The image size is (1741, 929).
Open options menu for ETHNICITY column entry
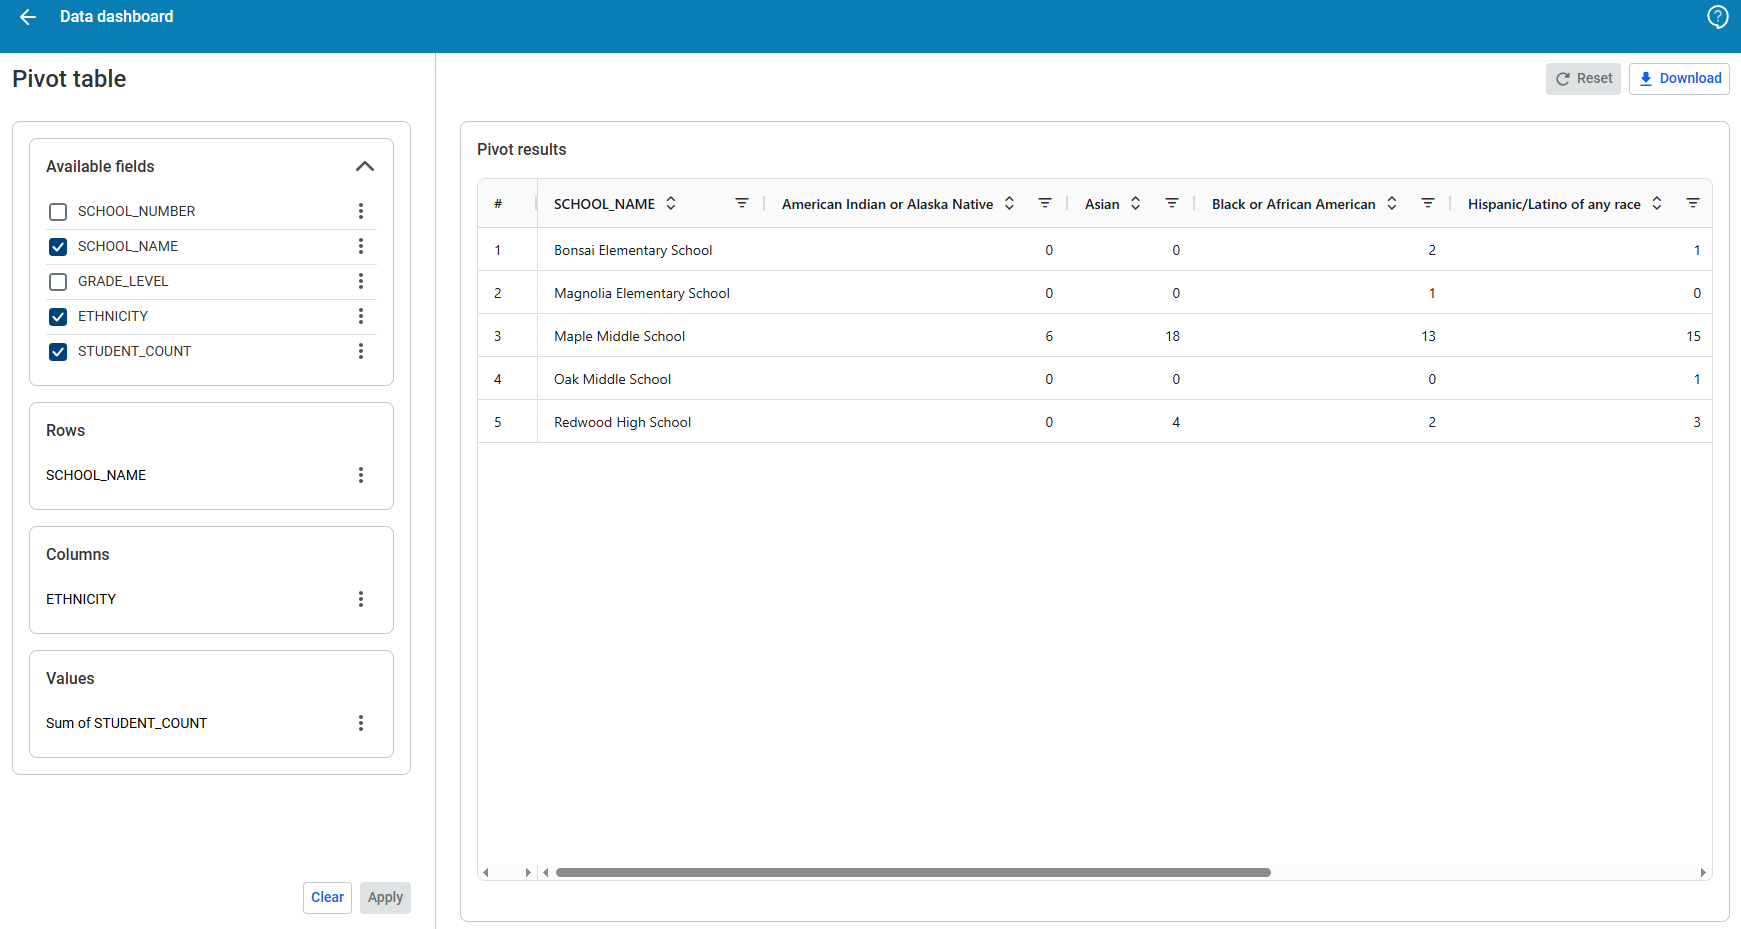point(361,599)
